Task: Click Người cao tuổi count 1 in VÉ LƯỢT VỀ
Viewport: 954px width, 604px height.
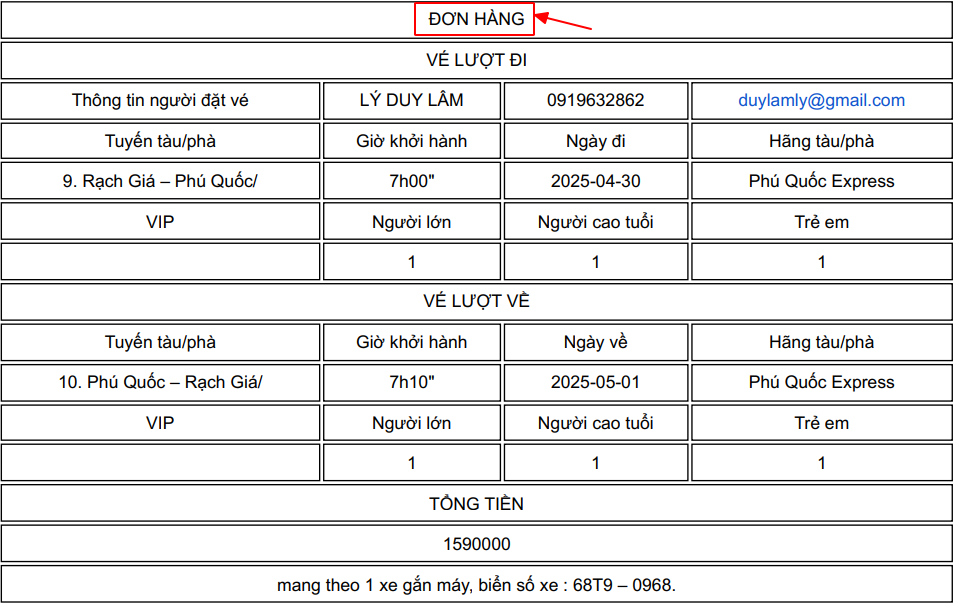Action: click(596, 463)
